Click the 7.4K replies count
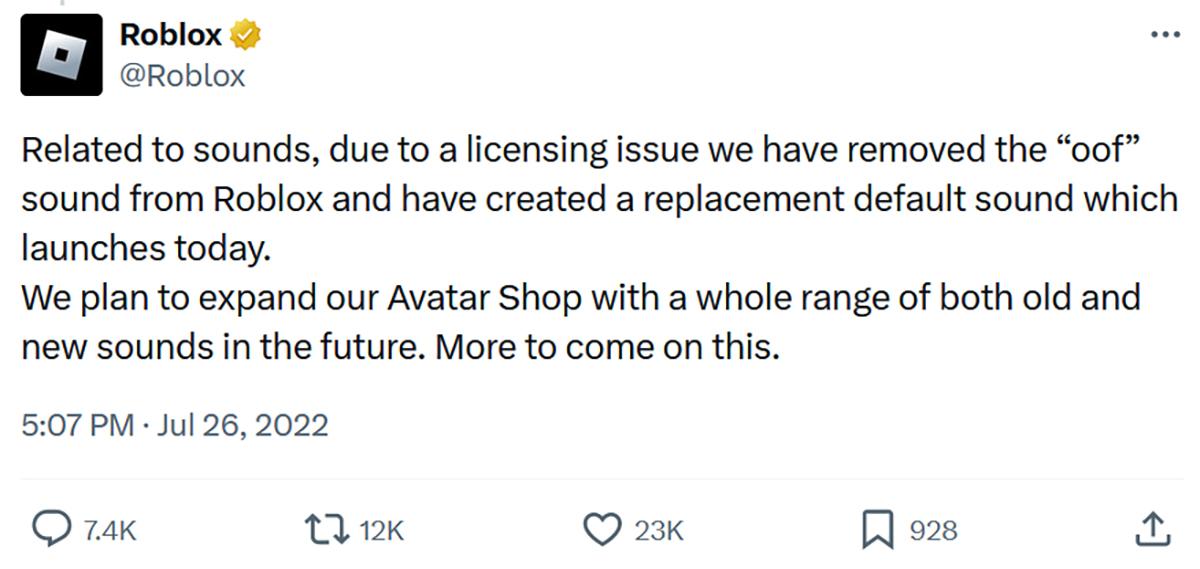The width and height of the screenshot is (1200, 569). click(x=108, y=531)
